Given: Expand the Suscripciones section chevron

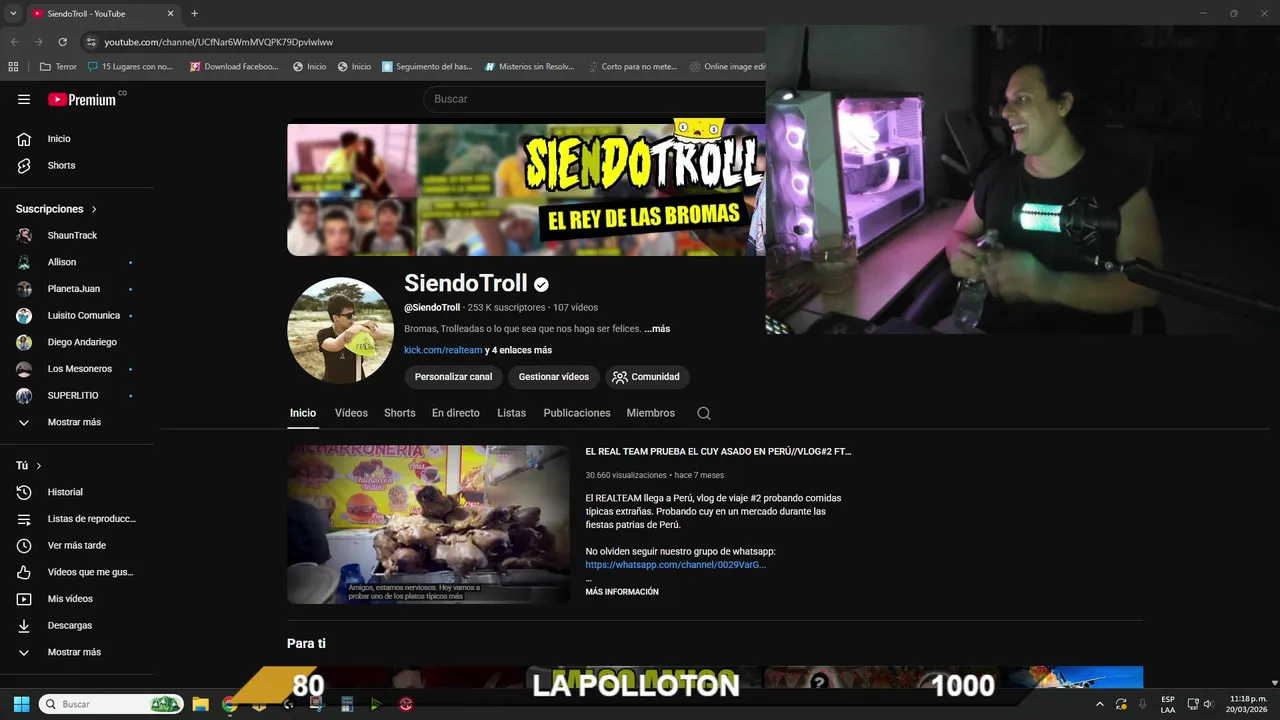Looking at the screenshot, I should [94, 209].
